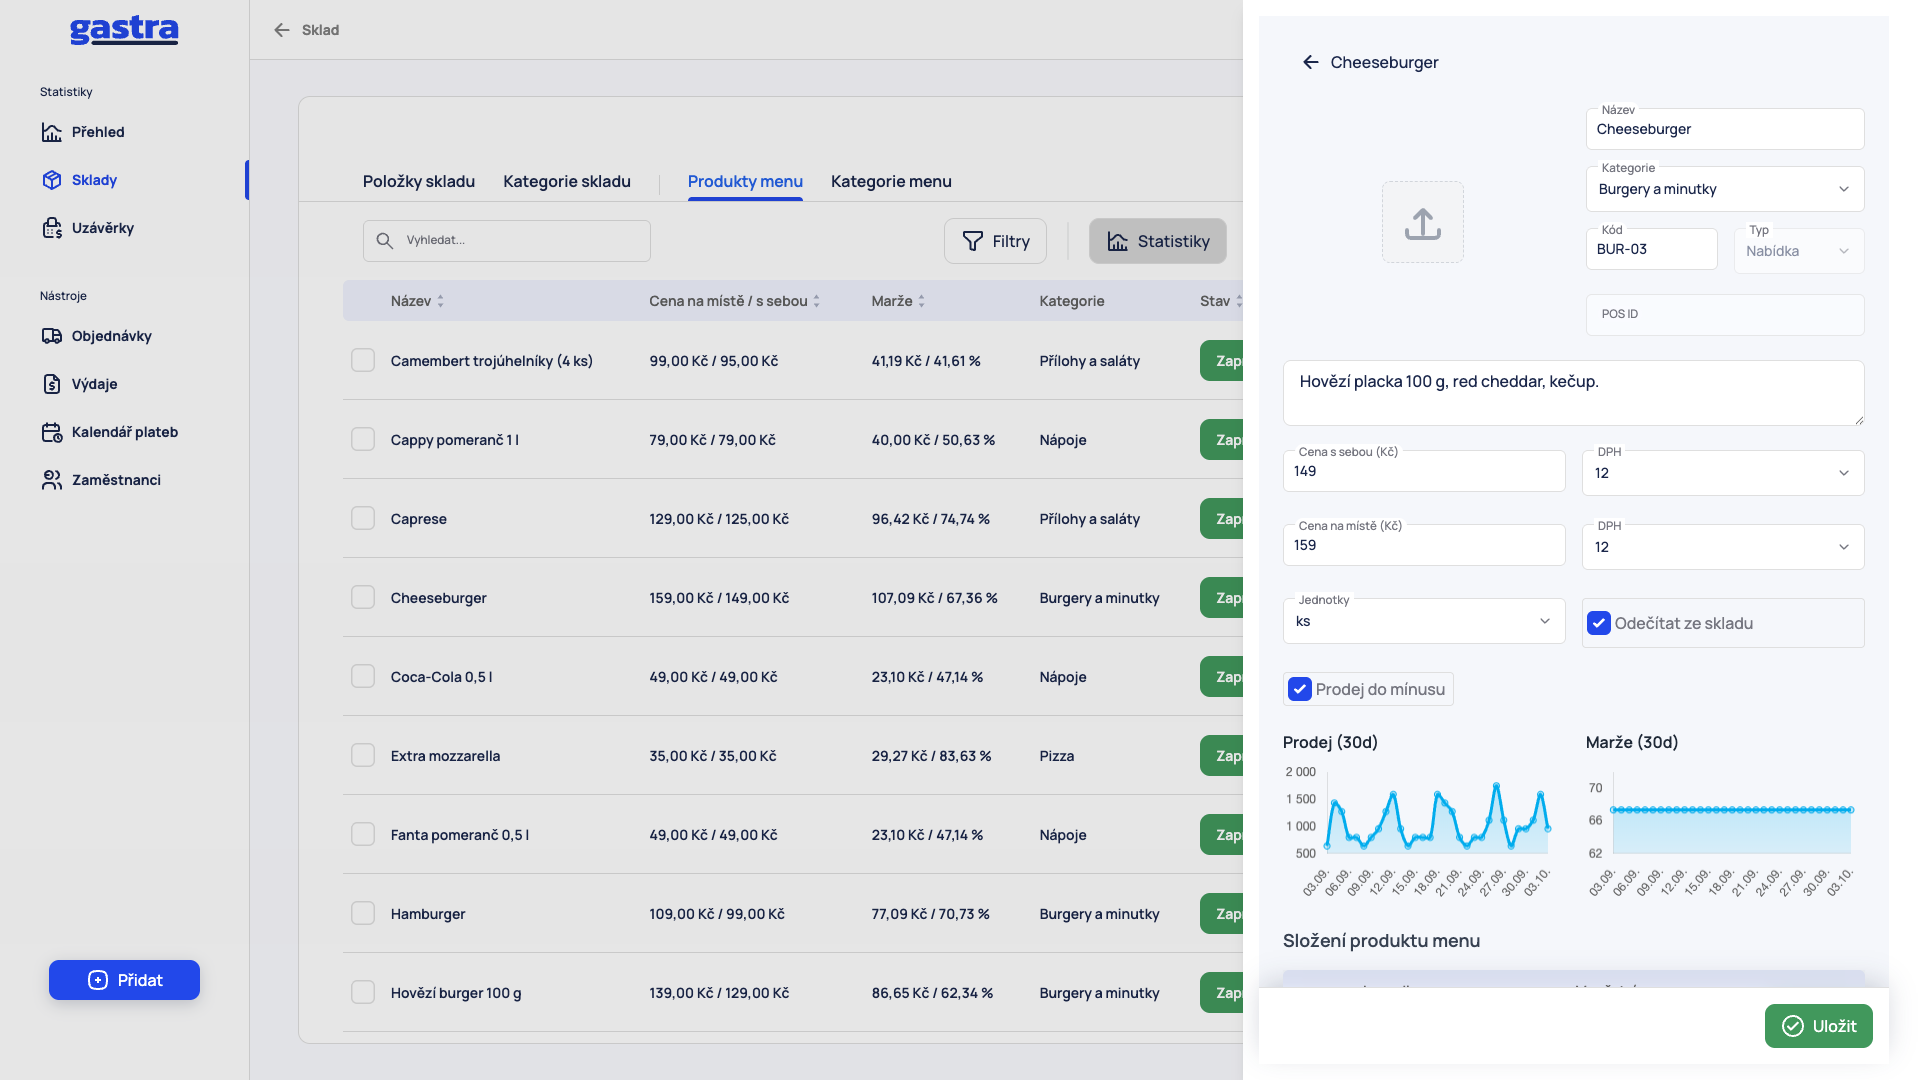The width and height of the screenshot is (1920, 1080).
Task: Select Camembert trojúhelníky row checkbox
Action: [363, 360]
